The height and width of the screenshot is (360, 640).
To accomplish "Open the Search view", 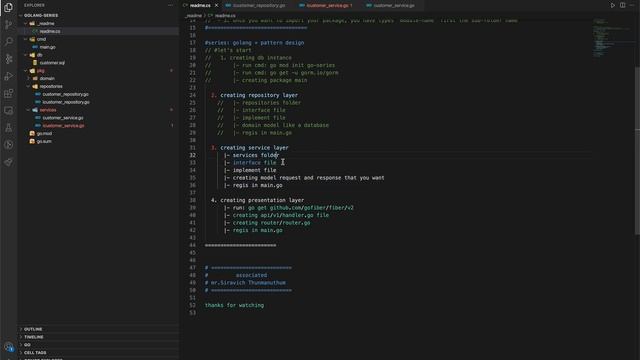I will coord(8,42).
